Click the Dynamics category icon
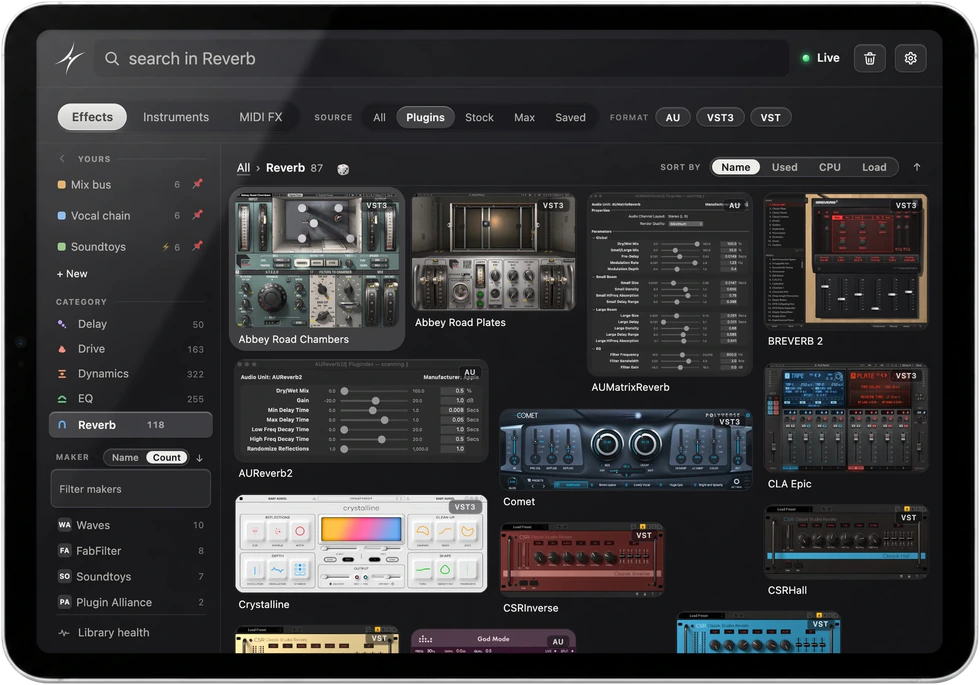 [62, 374]
